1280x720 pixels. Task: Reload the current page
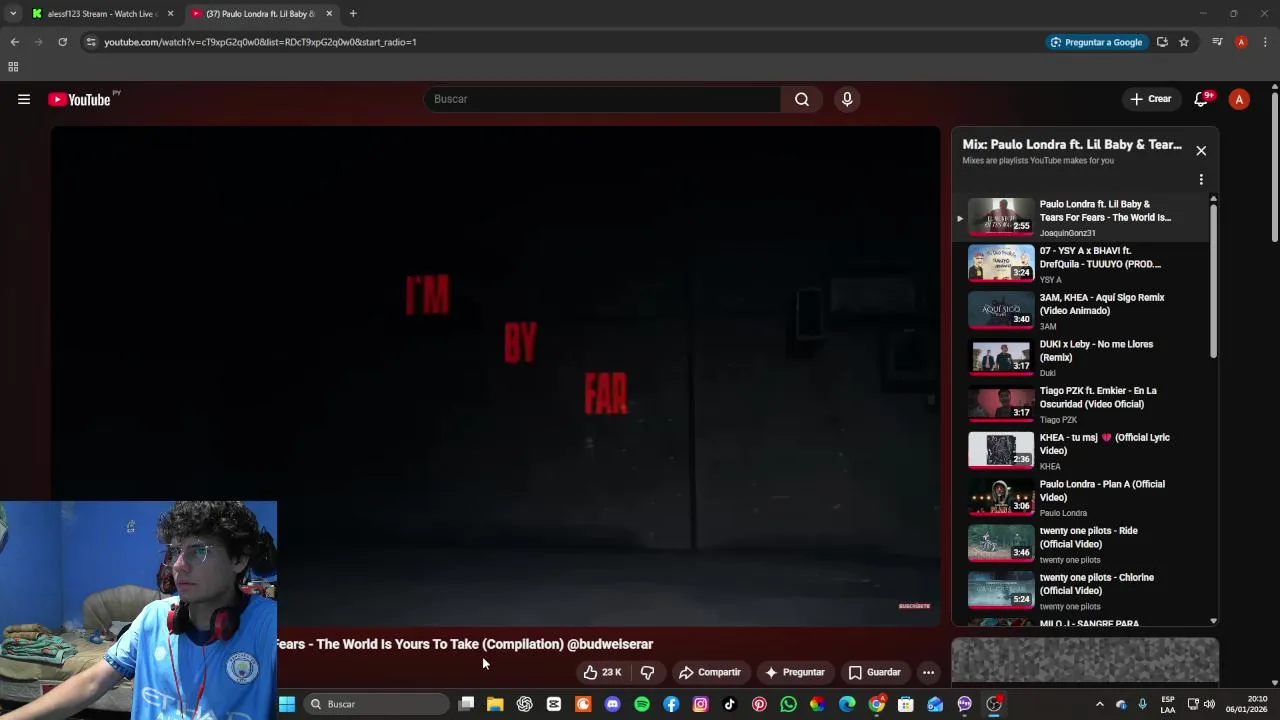pyautogui.click(x=62, y=42)
